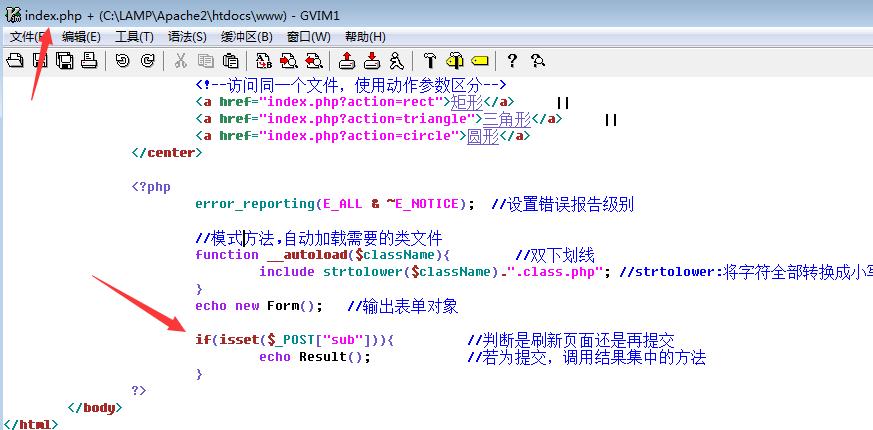873x430 pixels.
Task: Click the Find Next toolbar icon
Action: click(289, 60)
